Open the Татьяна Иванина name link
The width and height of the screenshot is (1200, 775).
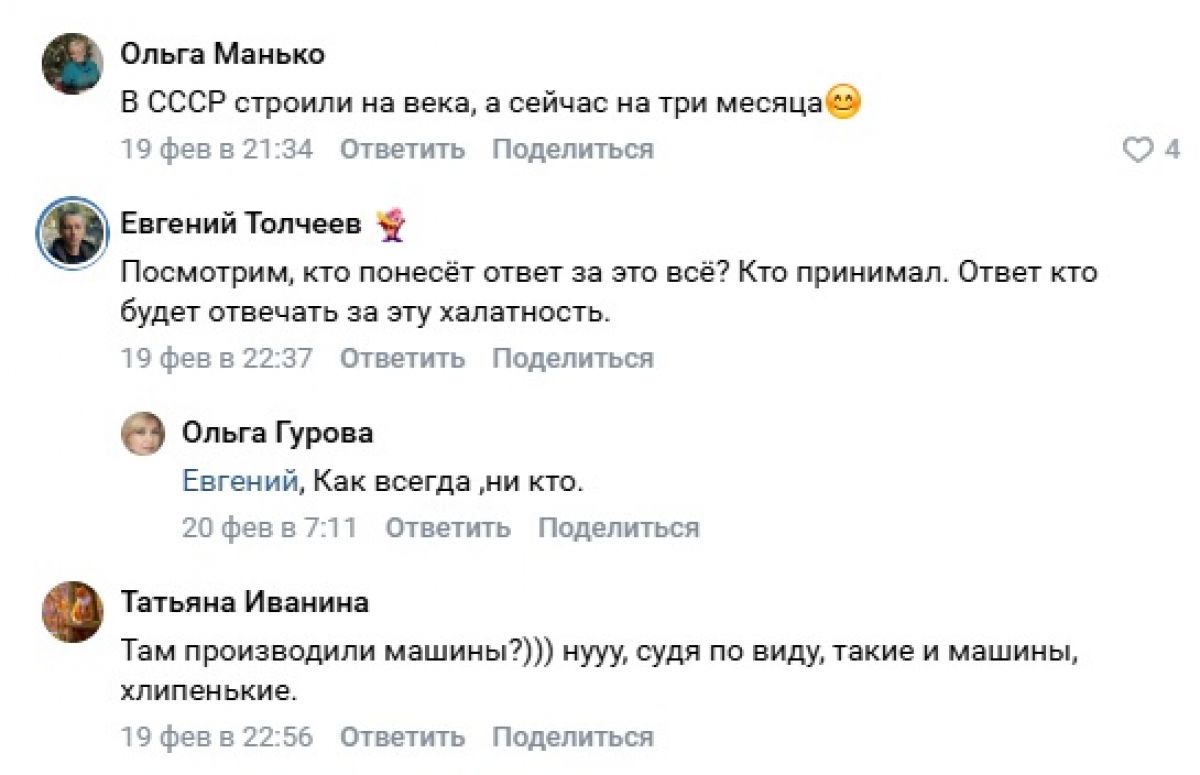coord(244,602)
